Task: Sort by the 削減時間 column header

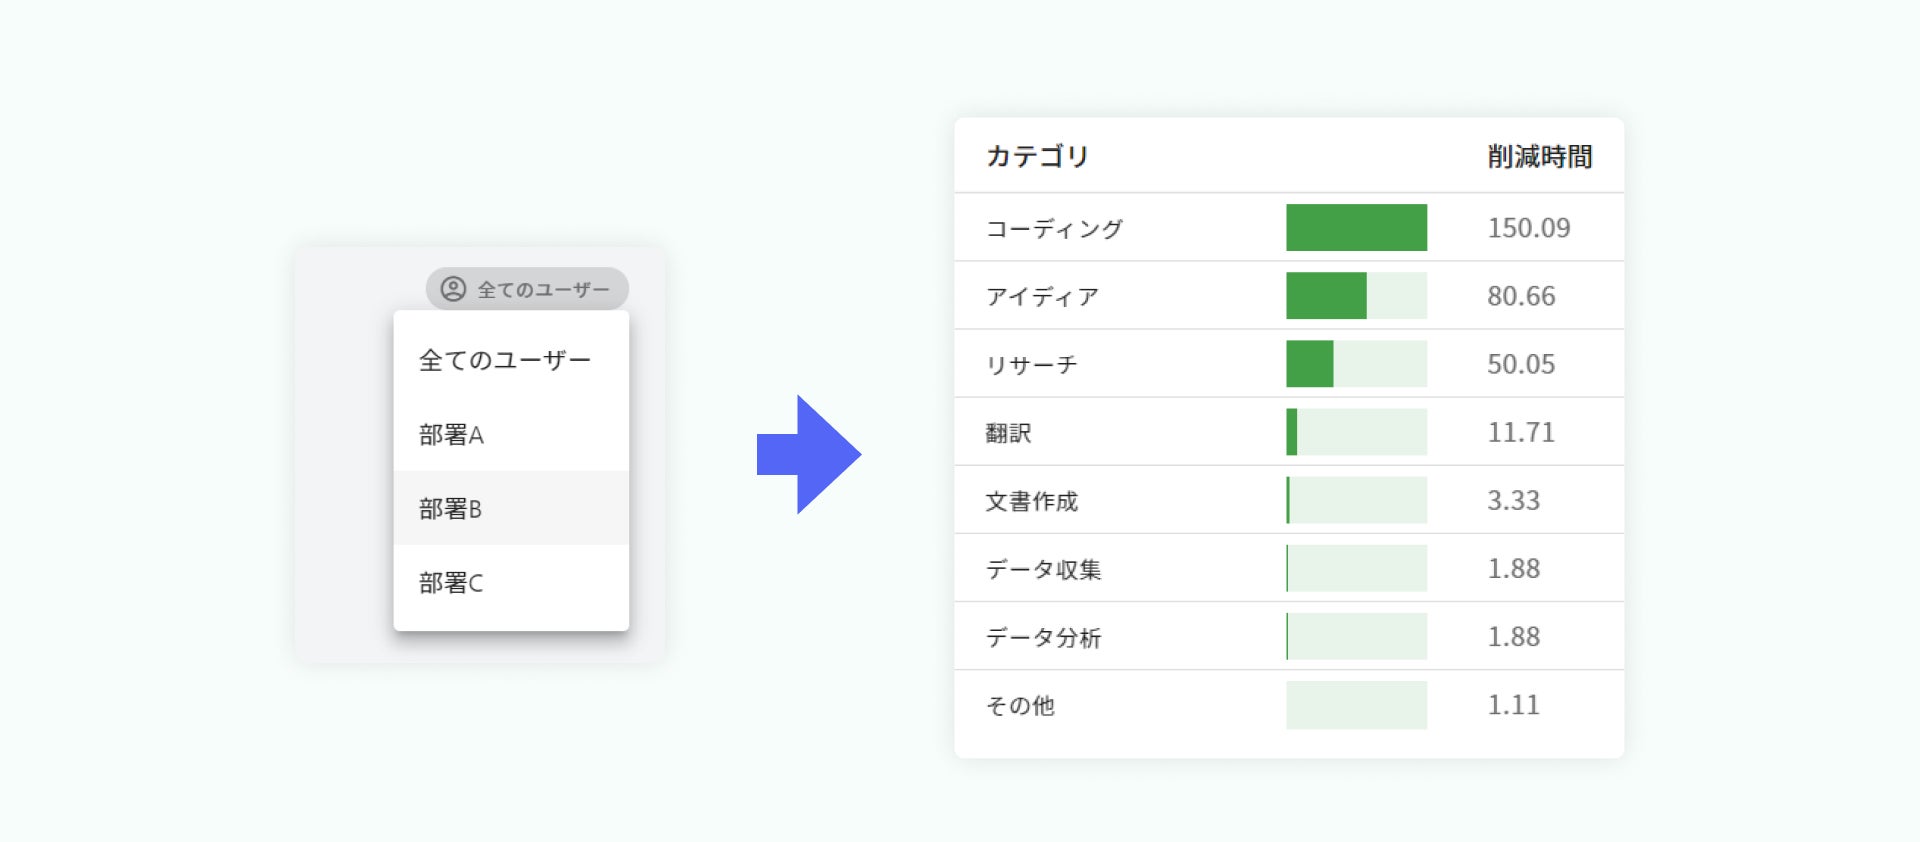Action: click(x=1539, y=157)
